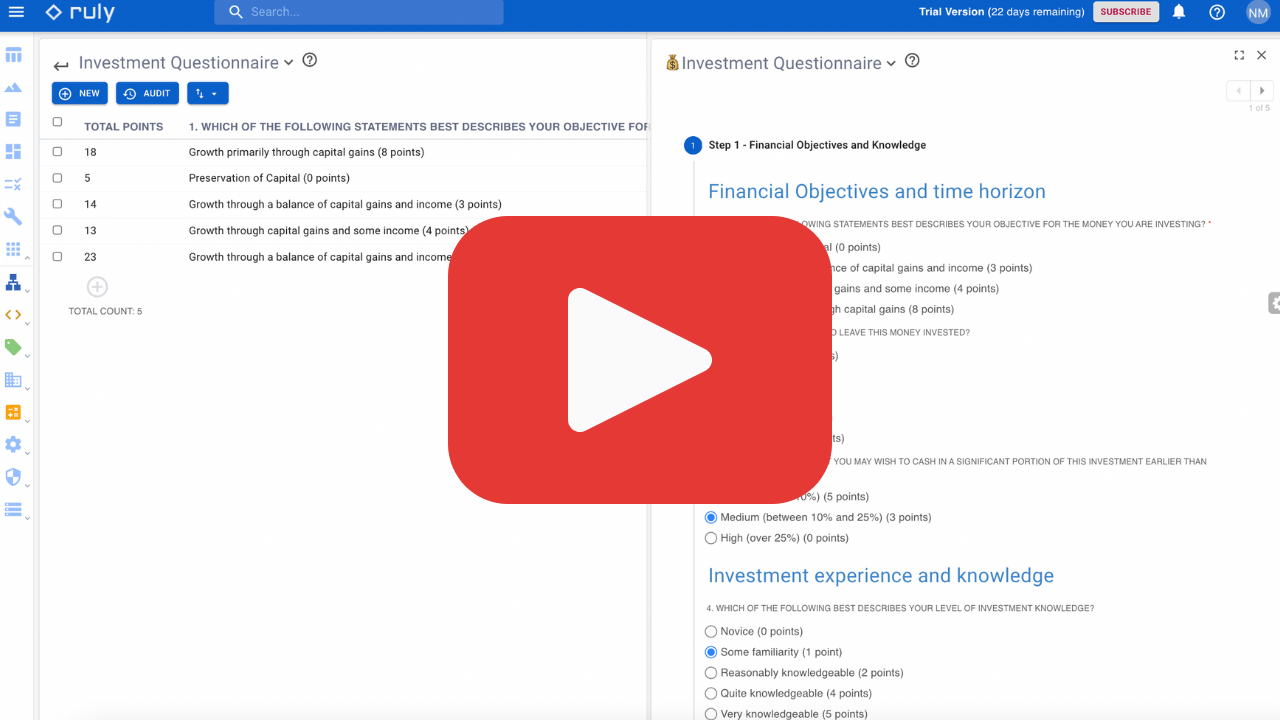Image resolution: width=1280 pixels, height=720 pixels.
Task: Open the apps grid sidebar icon
Action: tap(13, 249)
